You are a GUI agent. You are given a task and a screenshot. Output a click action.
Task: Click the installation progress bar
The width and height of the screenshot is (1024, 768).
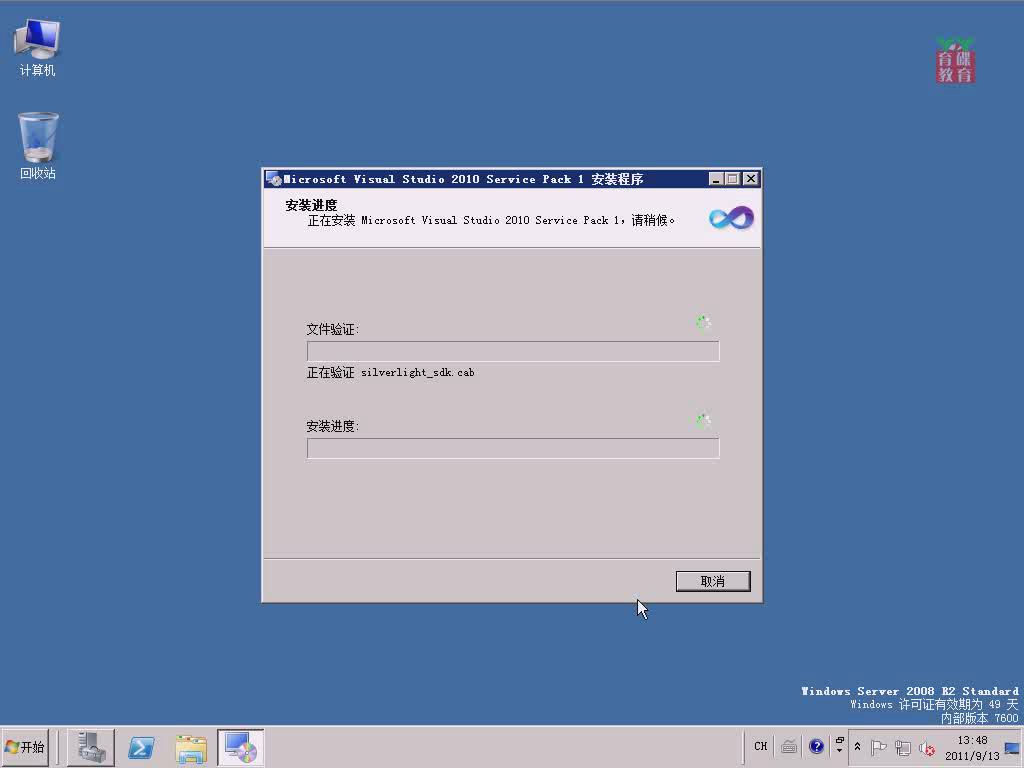[x=513, y=448]
